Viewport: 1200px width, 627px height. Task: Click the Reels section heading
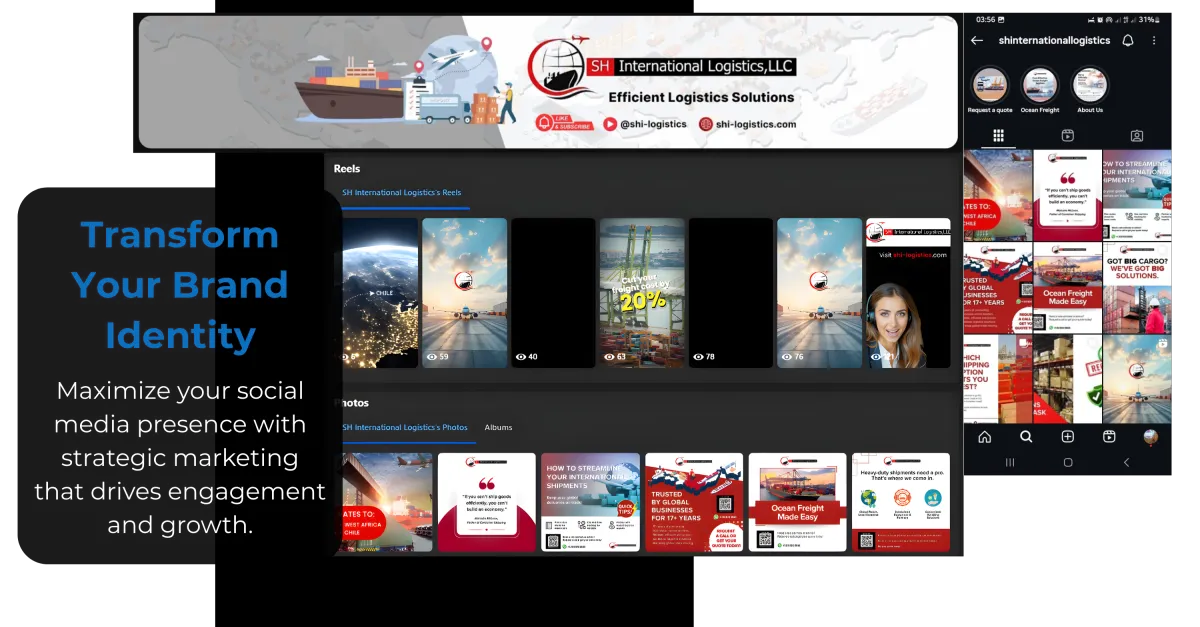(x=347, y=169)
